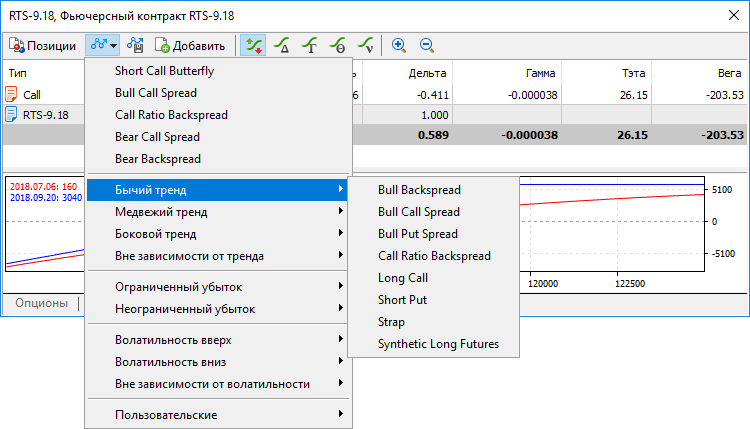
Task: Click the Позиции toolbar button
Action: tap(42, 45)
